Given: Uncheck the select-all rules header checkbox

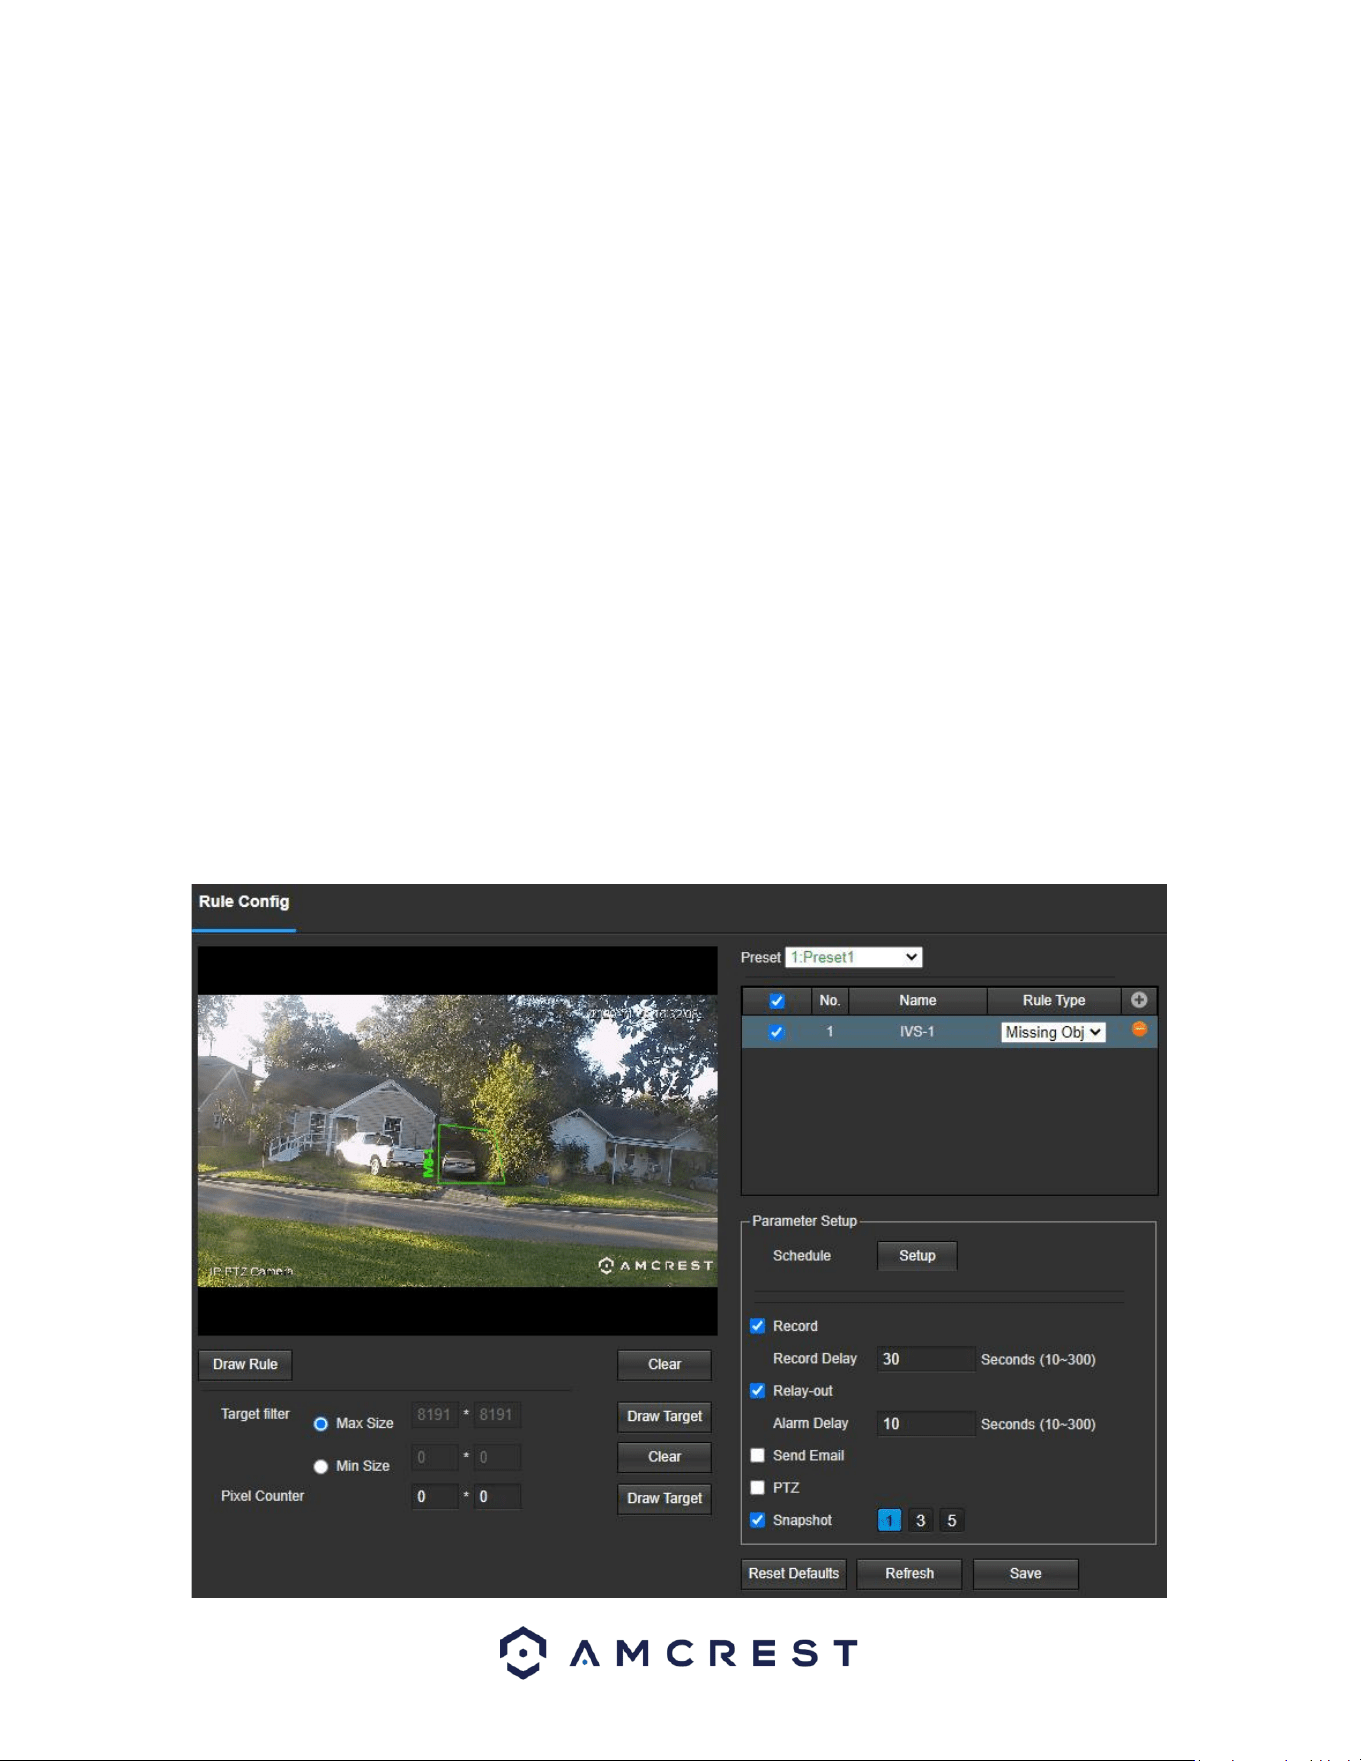Looking at the screenshot, I should [777, 1001].
